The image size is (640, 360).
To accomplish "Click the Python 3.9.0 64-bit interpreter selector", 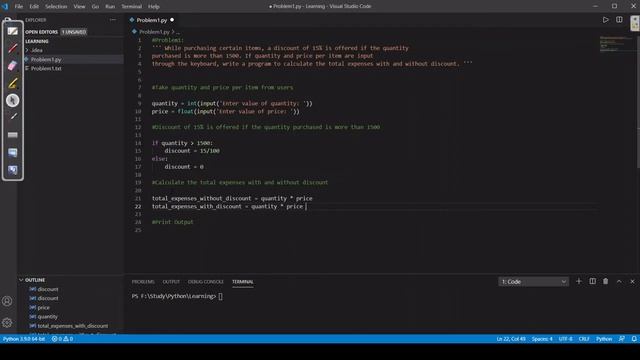I will pos(24,339).
